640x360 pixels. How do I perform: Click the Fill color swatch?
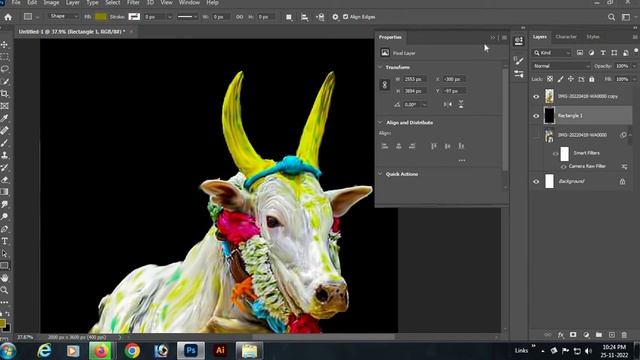coord(101,17)
